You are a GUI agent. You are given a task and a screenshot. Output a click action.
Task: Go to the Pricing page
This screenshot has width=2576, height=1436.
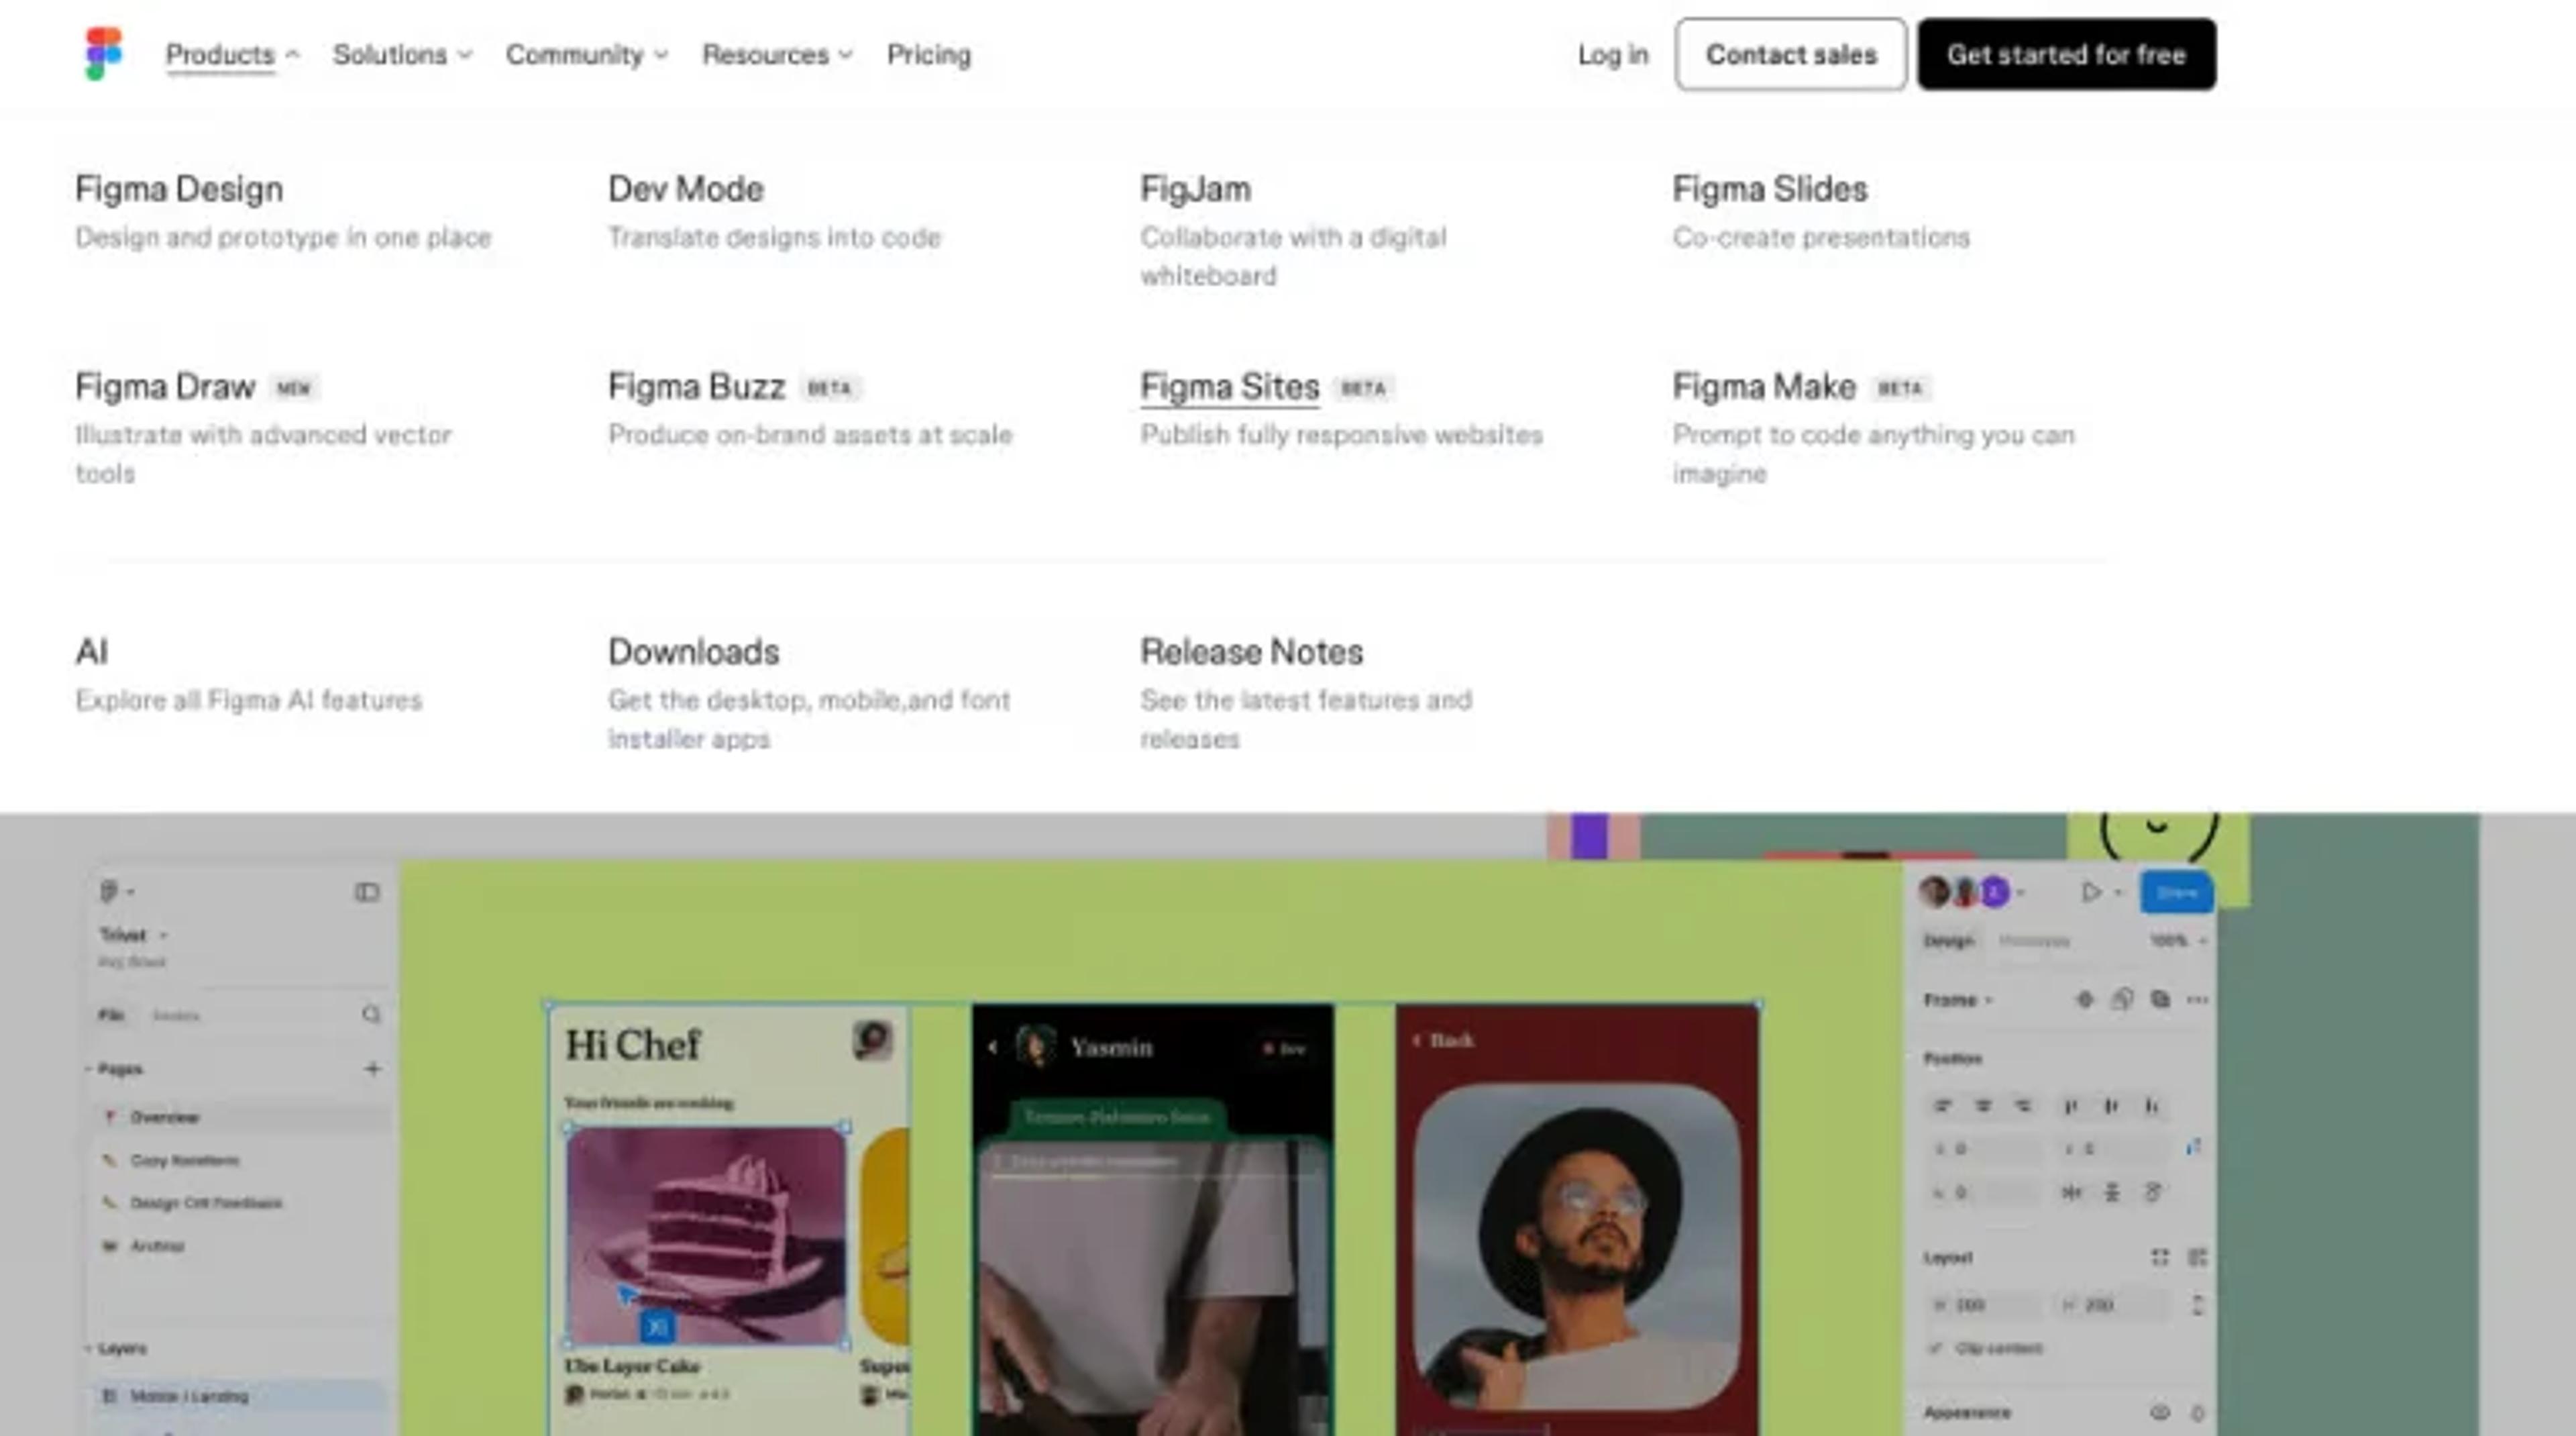[928, 54]
